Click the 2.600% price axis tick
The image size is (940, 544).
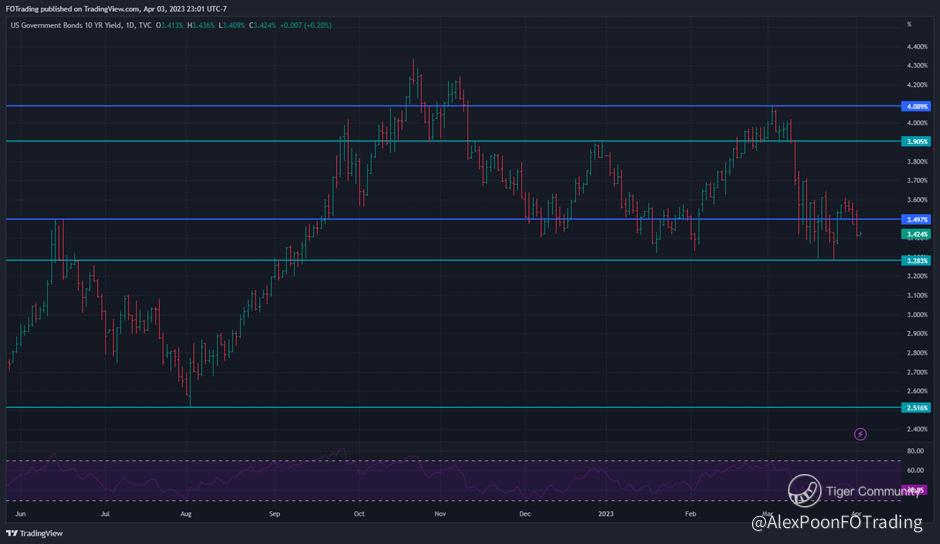click(917, 391)
